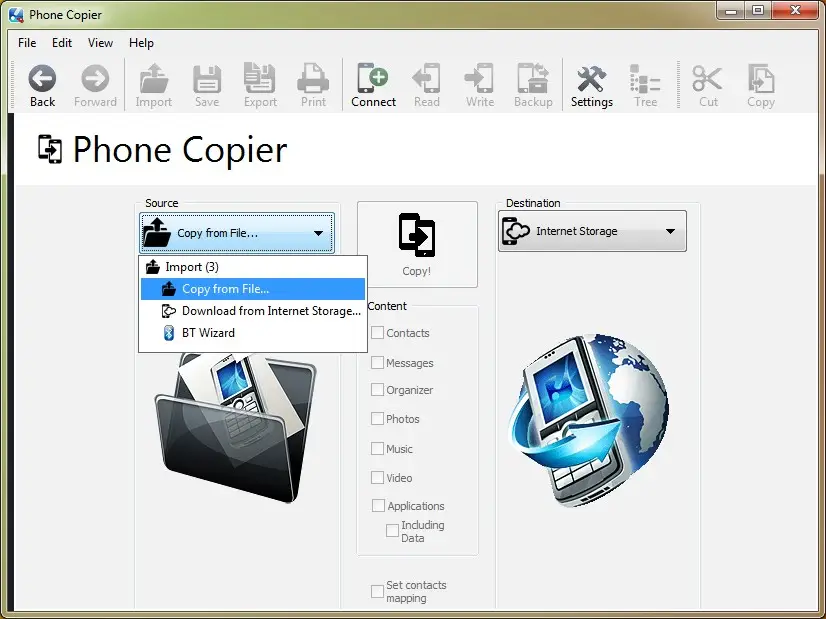Check the Organizer option
Viewport: 826px width, 619px height.
coord(377,390)
